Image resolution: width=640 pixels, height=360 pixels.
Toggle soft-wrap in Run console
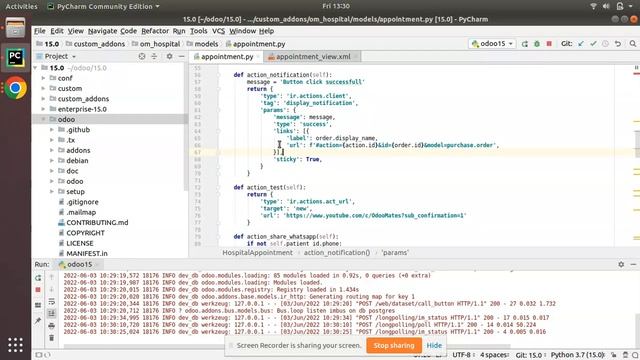pos(51,302)
